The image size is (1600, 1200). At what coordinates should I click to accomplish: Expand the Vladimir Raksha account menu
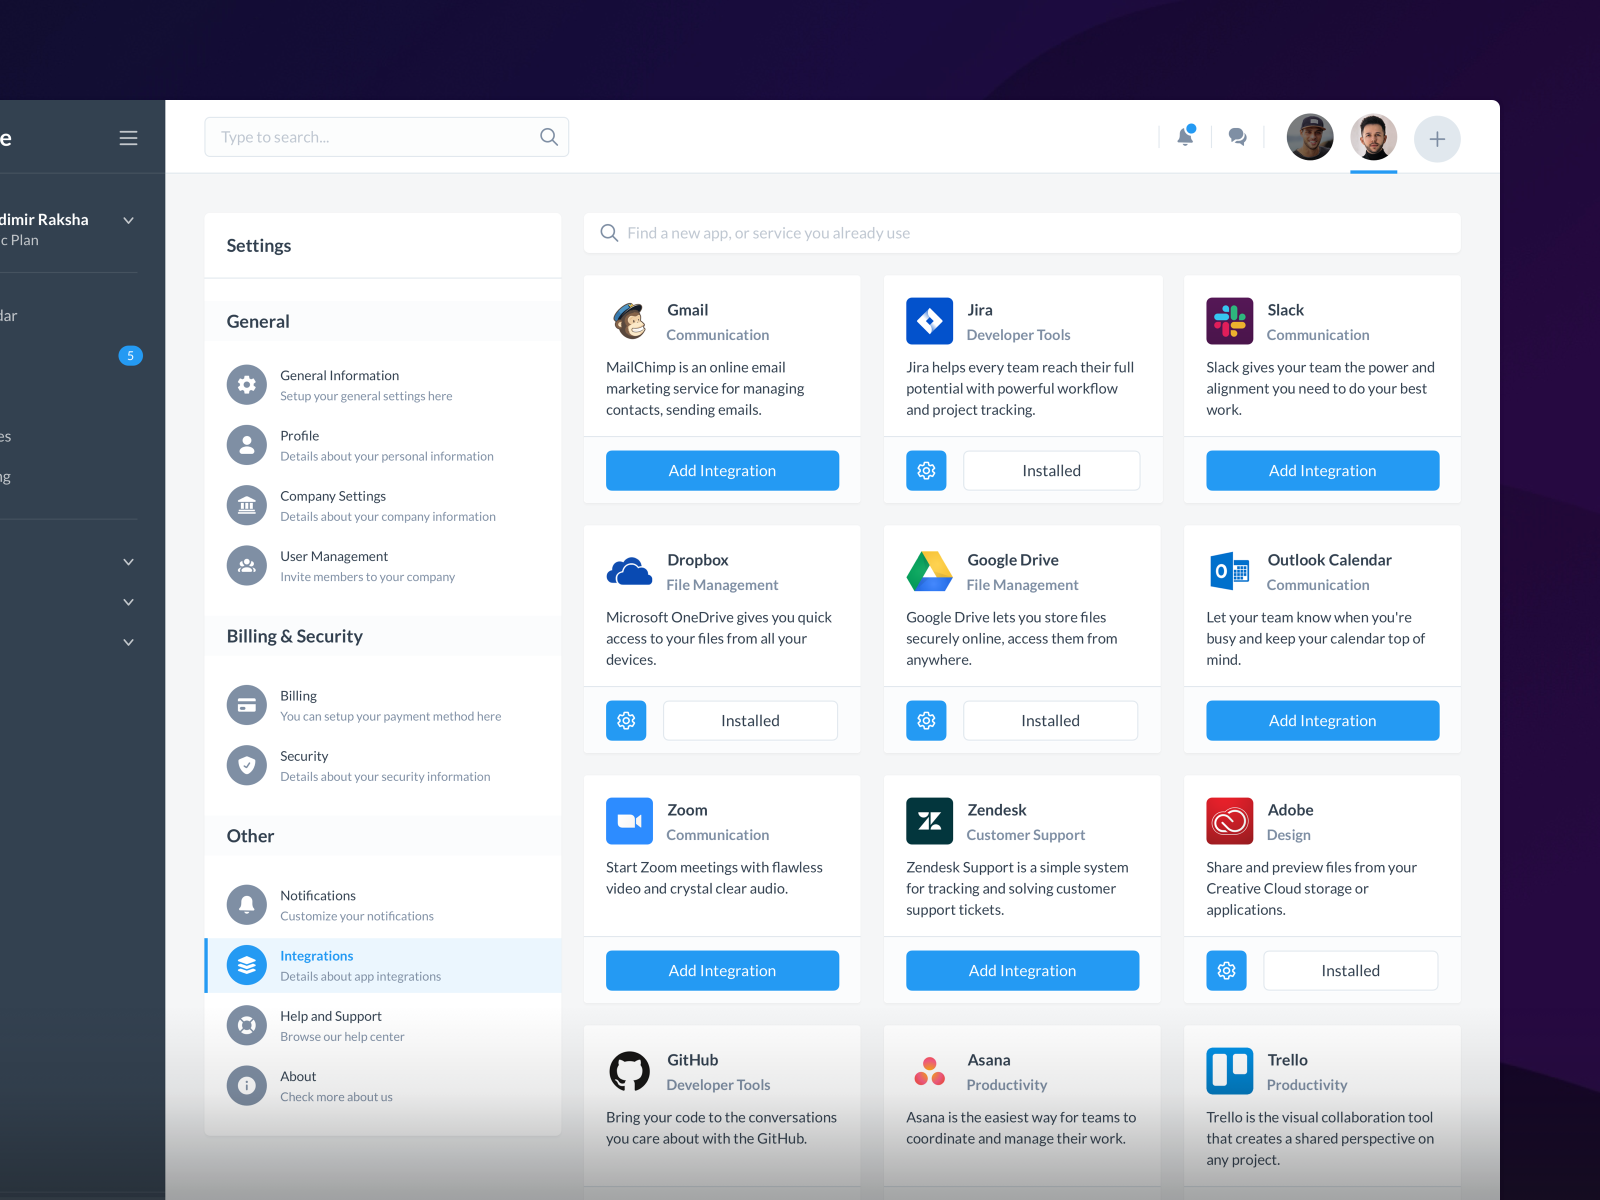click(x=127, y=220)
